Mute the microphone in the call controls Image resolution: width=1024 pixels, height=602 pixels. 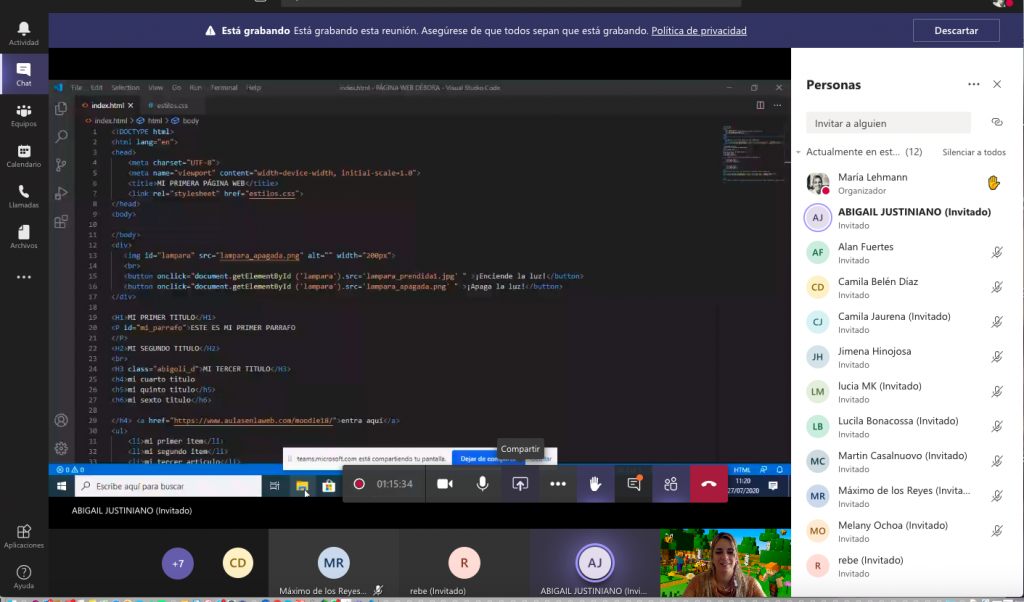(x=482, y=484)
